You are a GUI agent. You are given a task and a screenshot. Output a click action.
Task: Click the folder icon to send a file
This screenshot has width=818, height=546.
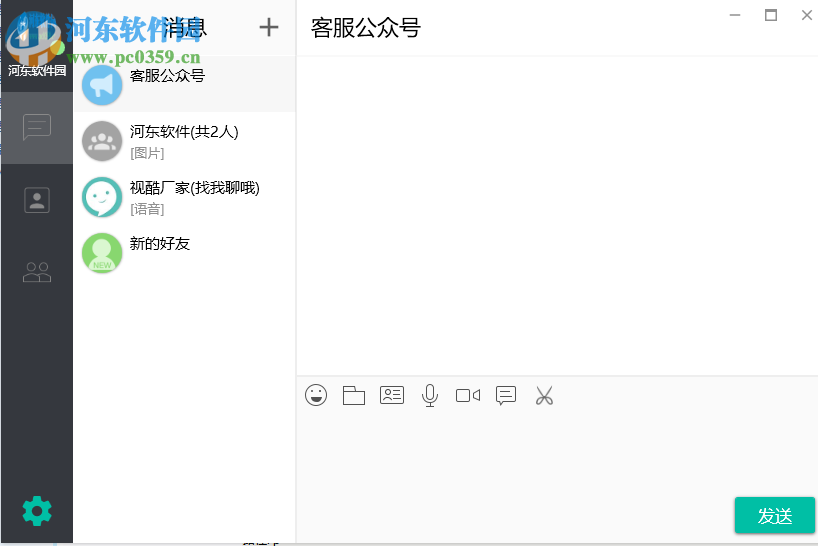354,395
